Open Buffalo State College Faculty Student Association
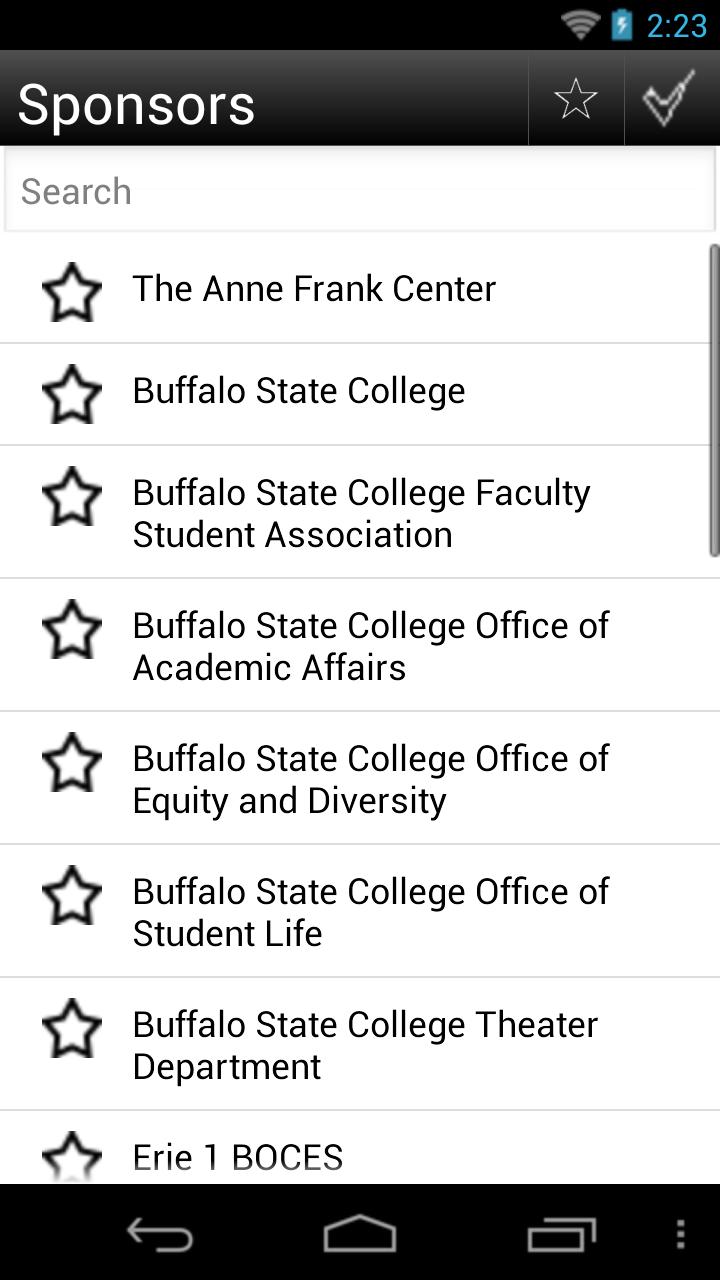The height and width of the screenshot is (1280, 720). coord(362,513)
